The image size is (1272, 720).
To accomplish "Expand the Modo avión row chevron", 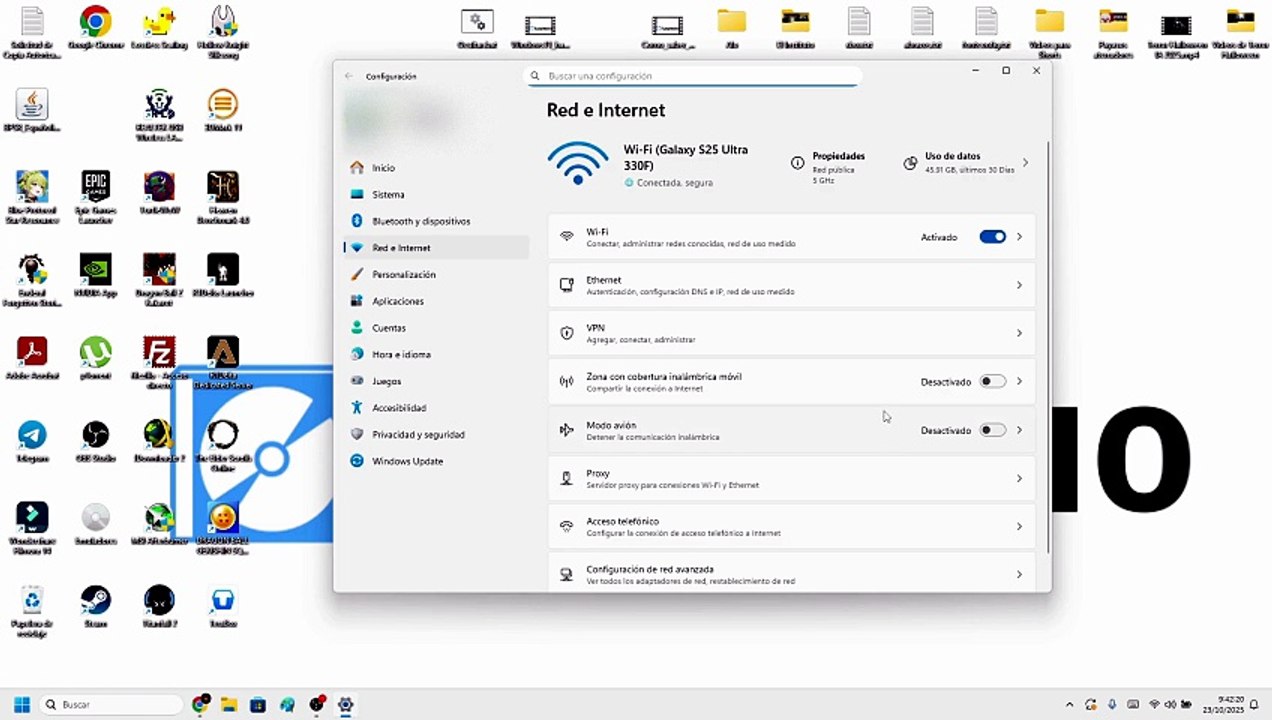I will [1019, 430].
